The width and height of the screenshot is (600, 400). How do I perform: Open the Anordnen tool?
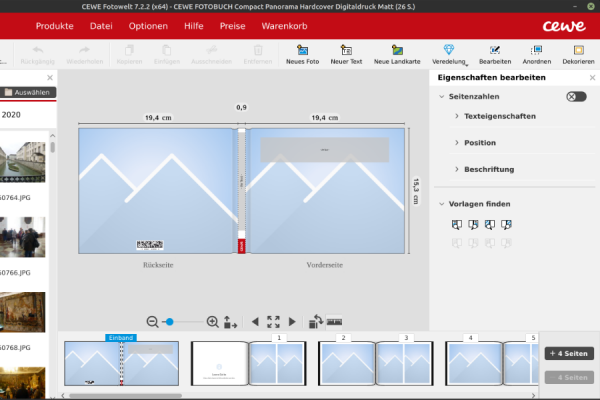[536, 54]
